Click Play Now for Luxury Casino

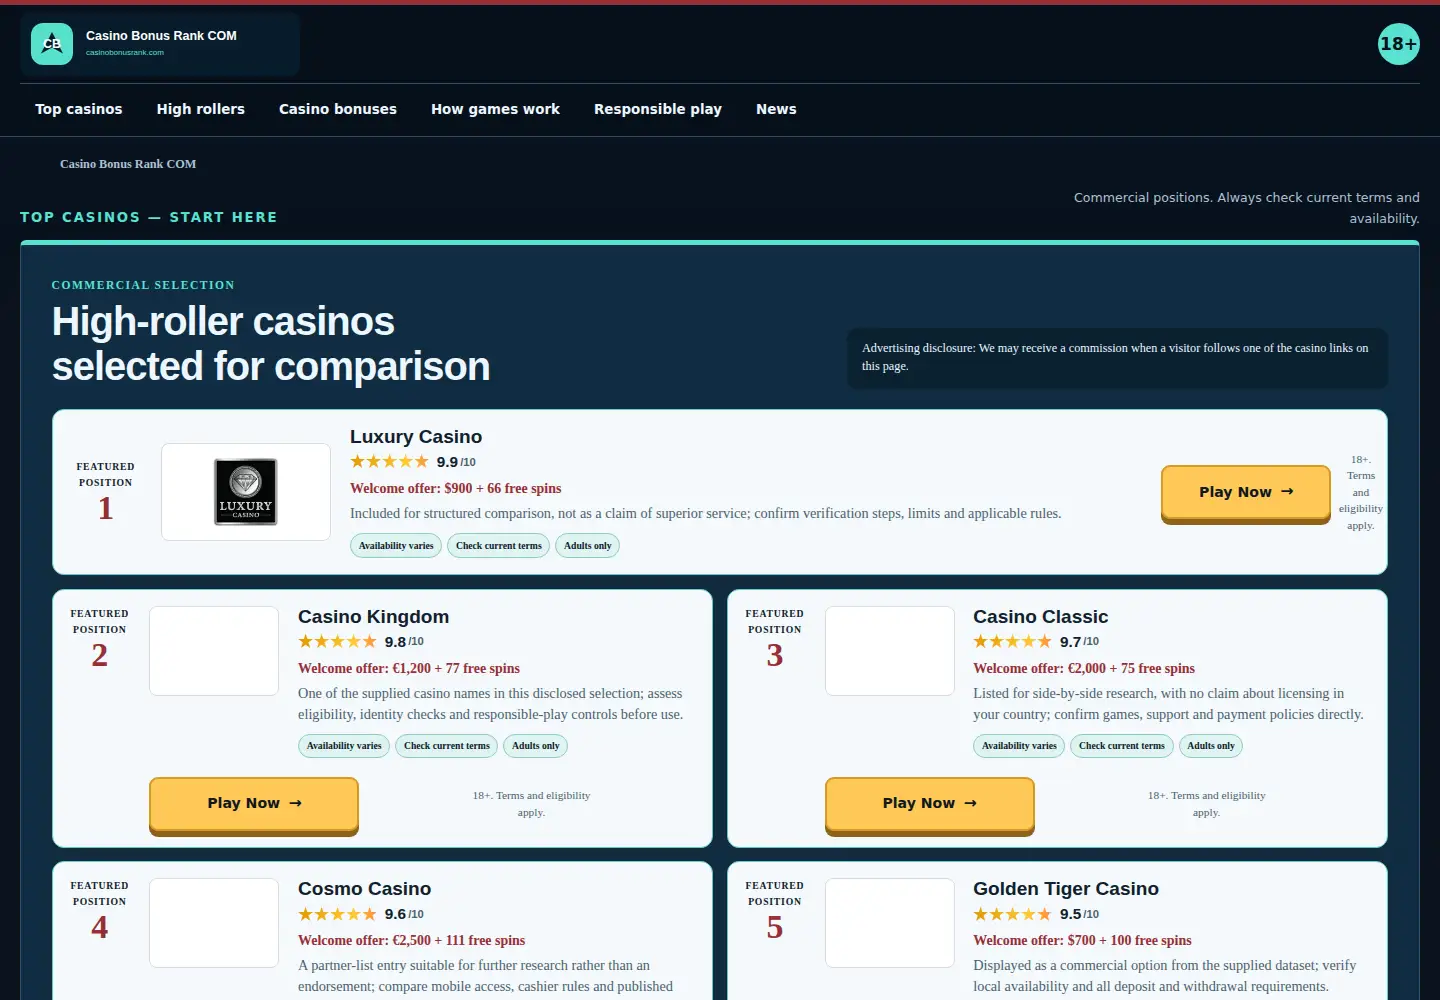[x=1246, y=492]
